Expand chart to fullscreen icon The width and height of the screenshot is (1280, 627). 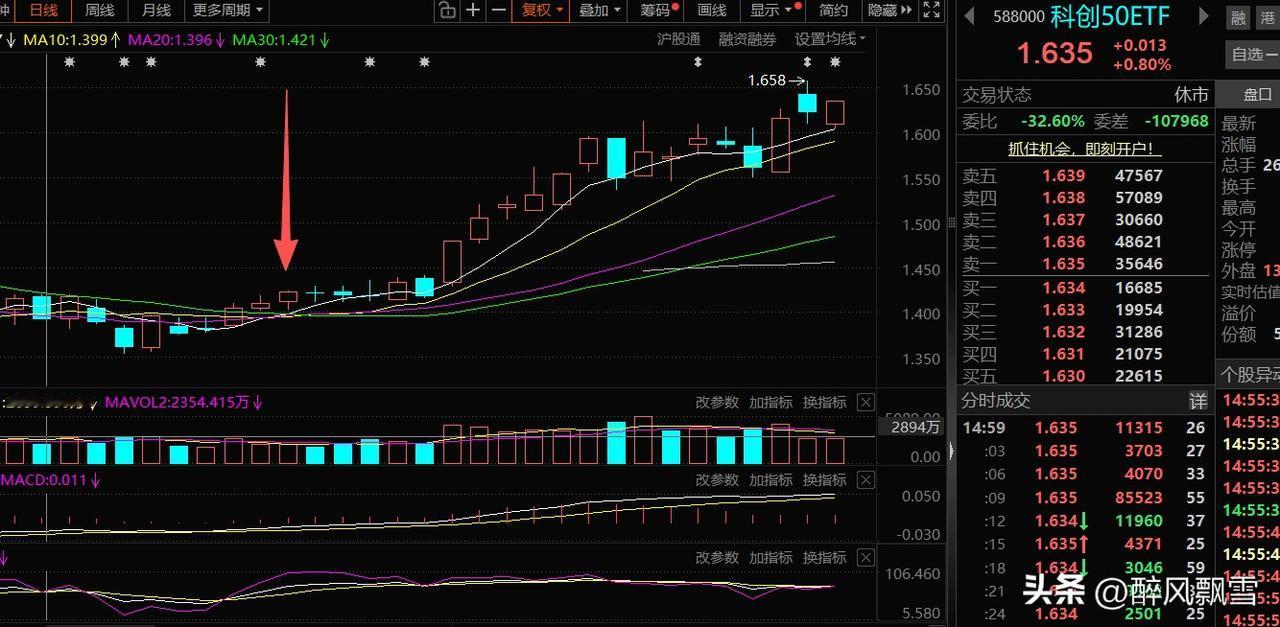click(932, 11)
